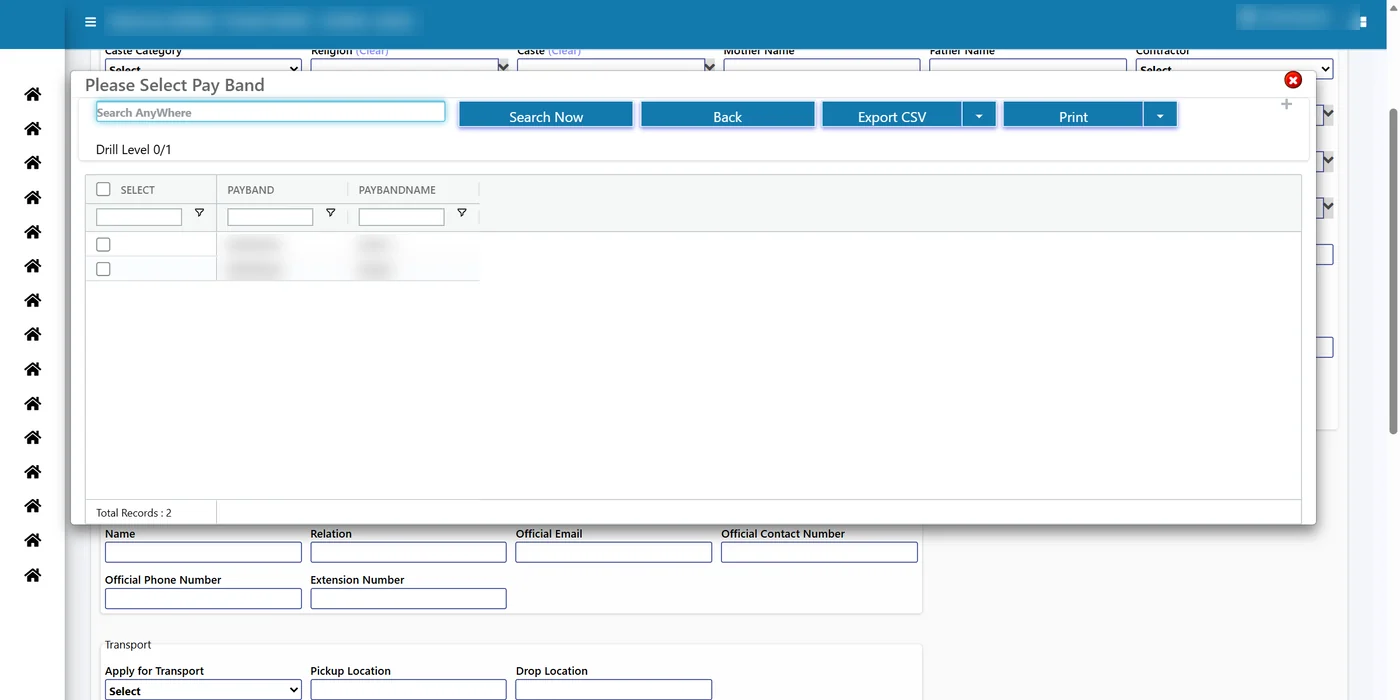Sort by the PAYBAND column header
The width and height of the screenshot is (1400, 700).
click(251, 190)
